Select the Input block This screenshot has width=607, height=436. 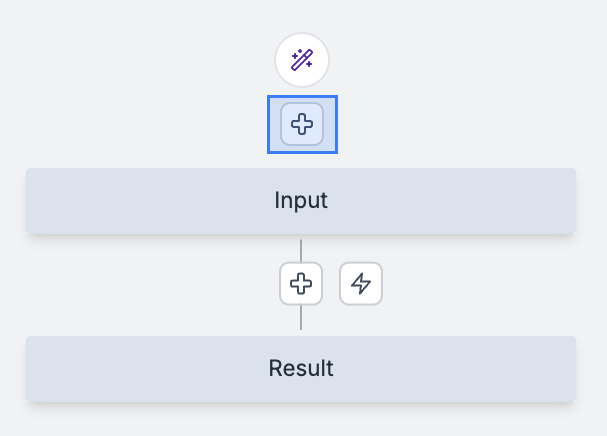150,201
